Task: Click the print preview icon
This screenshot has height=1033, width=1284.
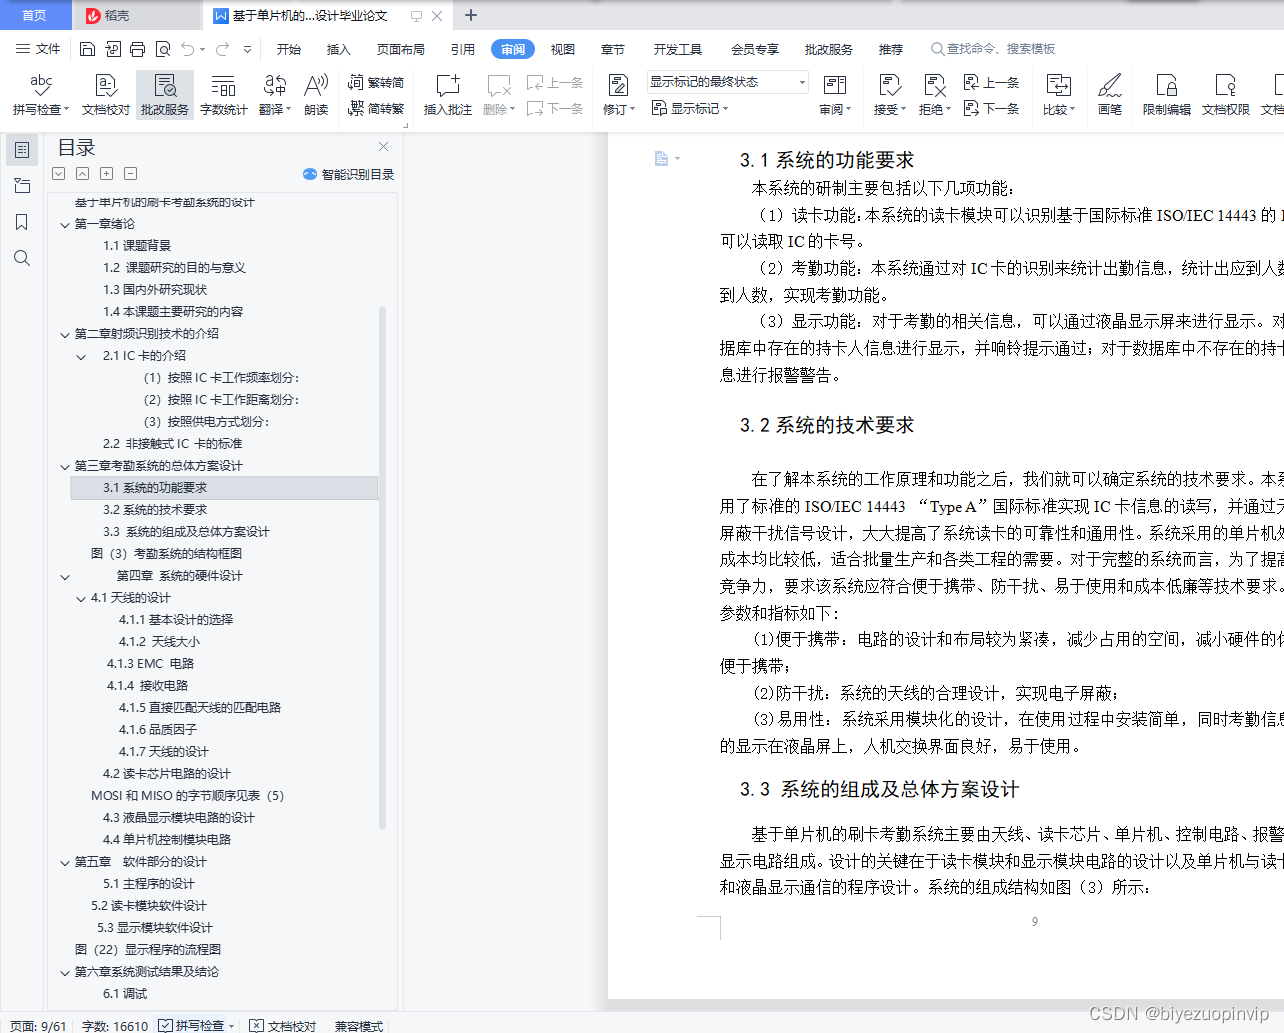Action: pyautogui.click(x=162, y=49)
